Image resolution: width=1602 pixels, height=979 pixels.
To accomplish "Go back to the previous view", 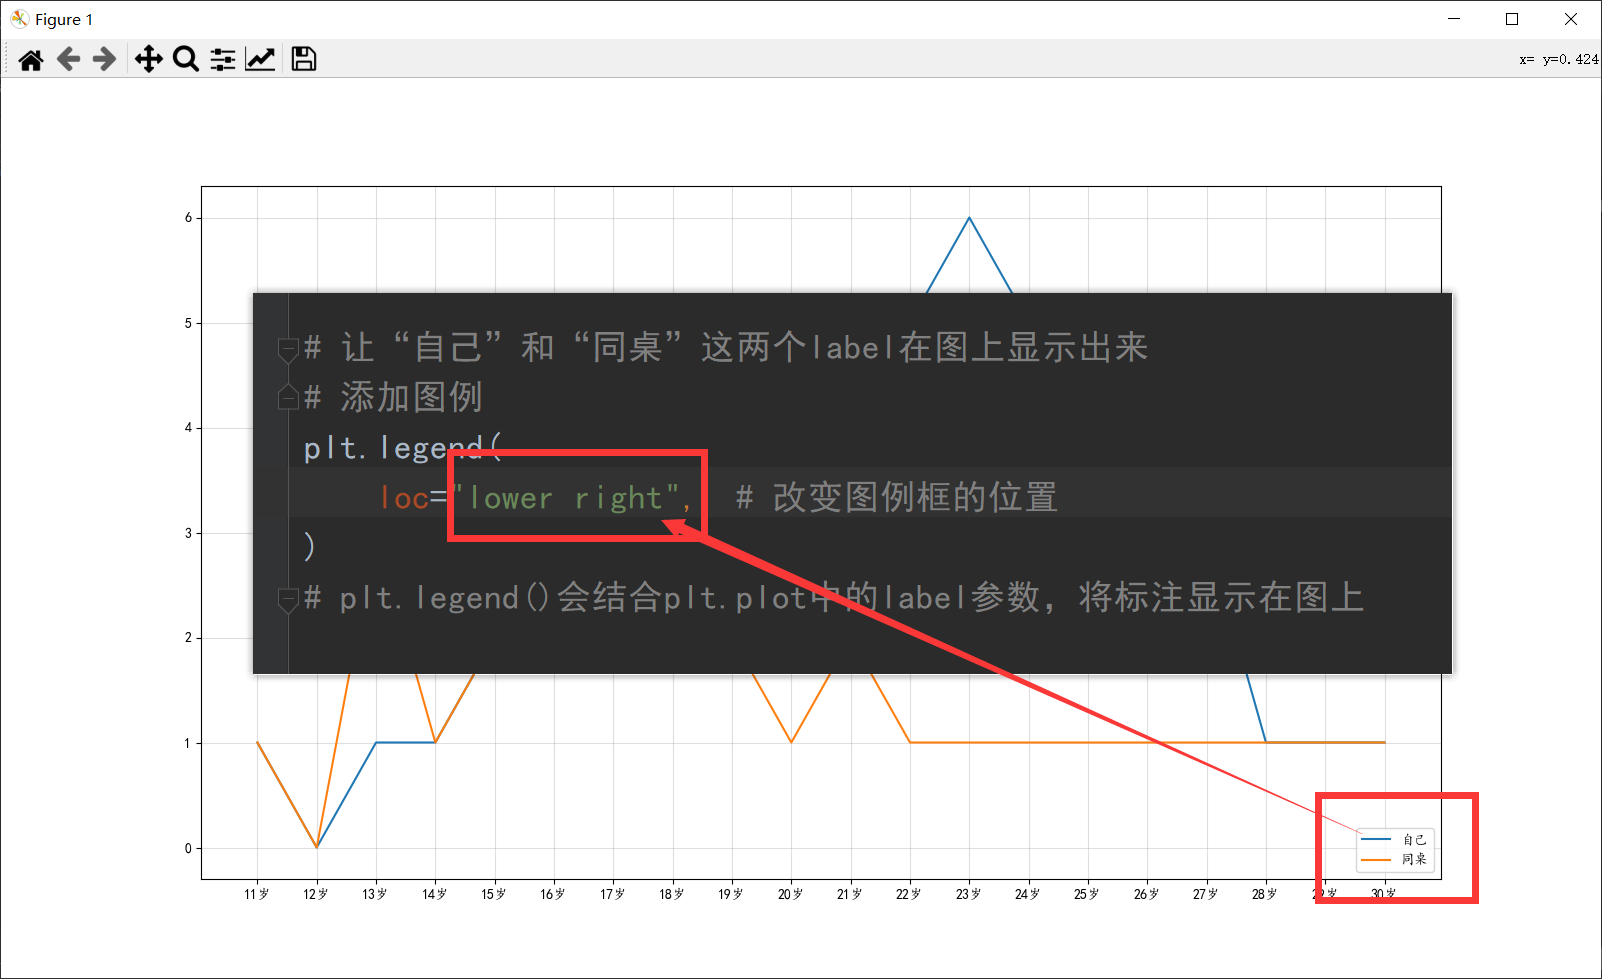I will point(68,60).
